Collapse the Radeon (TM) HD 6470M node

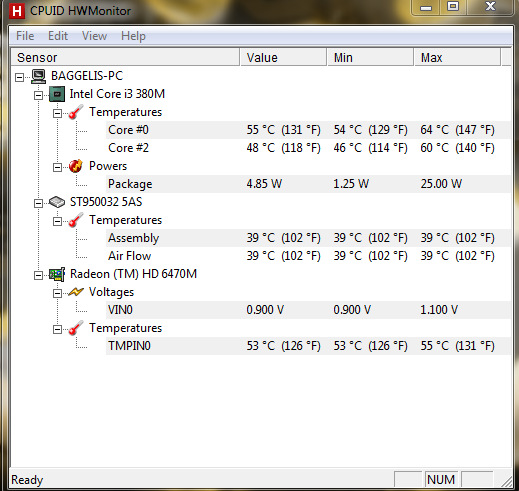pyautogui.click(x=38, y=275)
